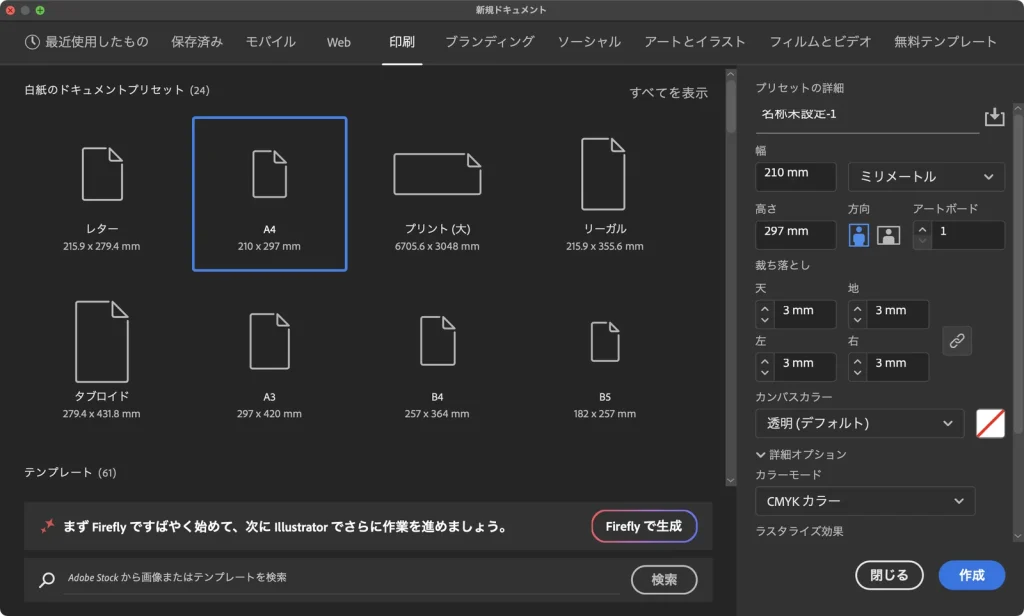Screen dimensions: 1024x616
Task: Click the Firefly sparkle icon
Action: coord(47,526)
